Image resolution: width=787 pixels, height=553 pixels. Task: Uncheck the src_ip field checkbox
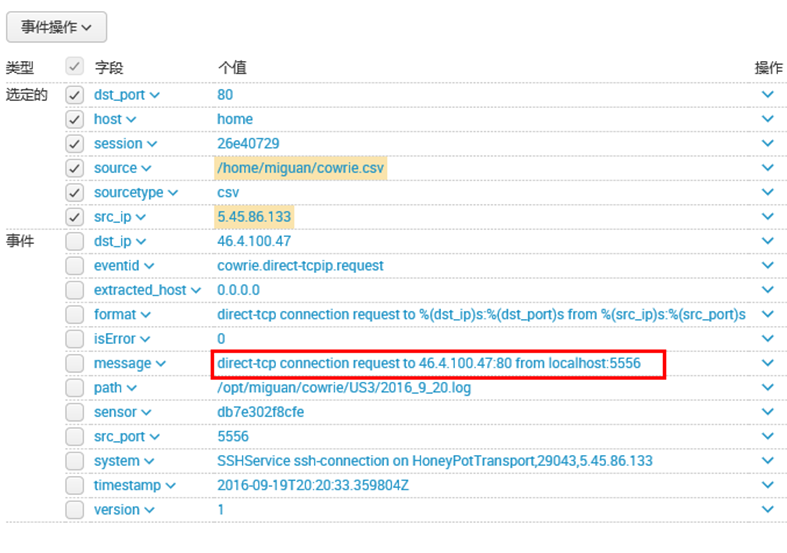click(74, 217)
